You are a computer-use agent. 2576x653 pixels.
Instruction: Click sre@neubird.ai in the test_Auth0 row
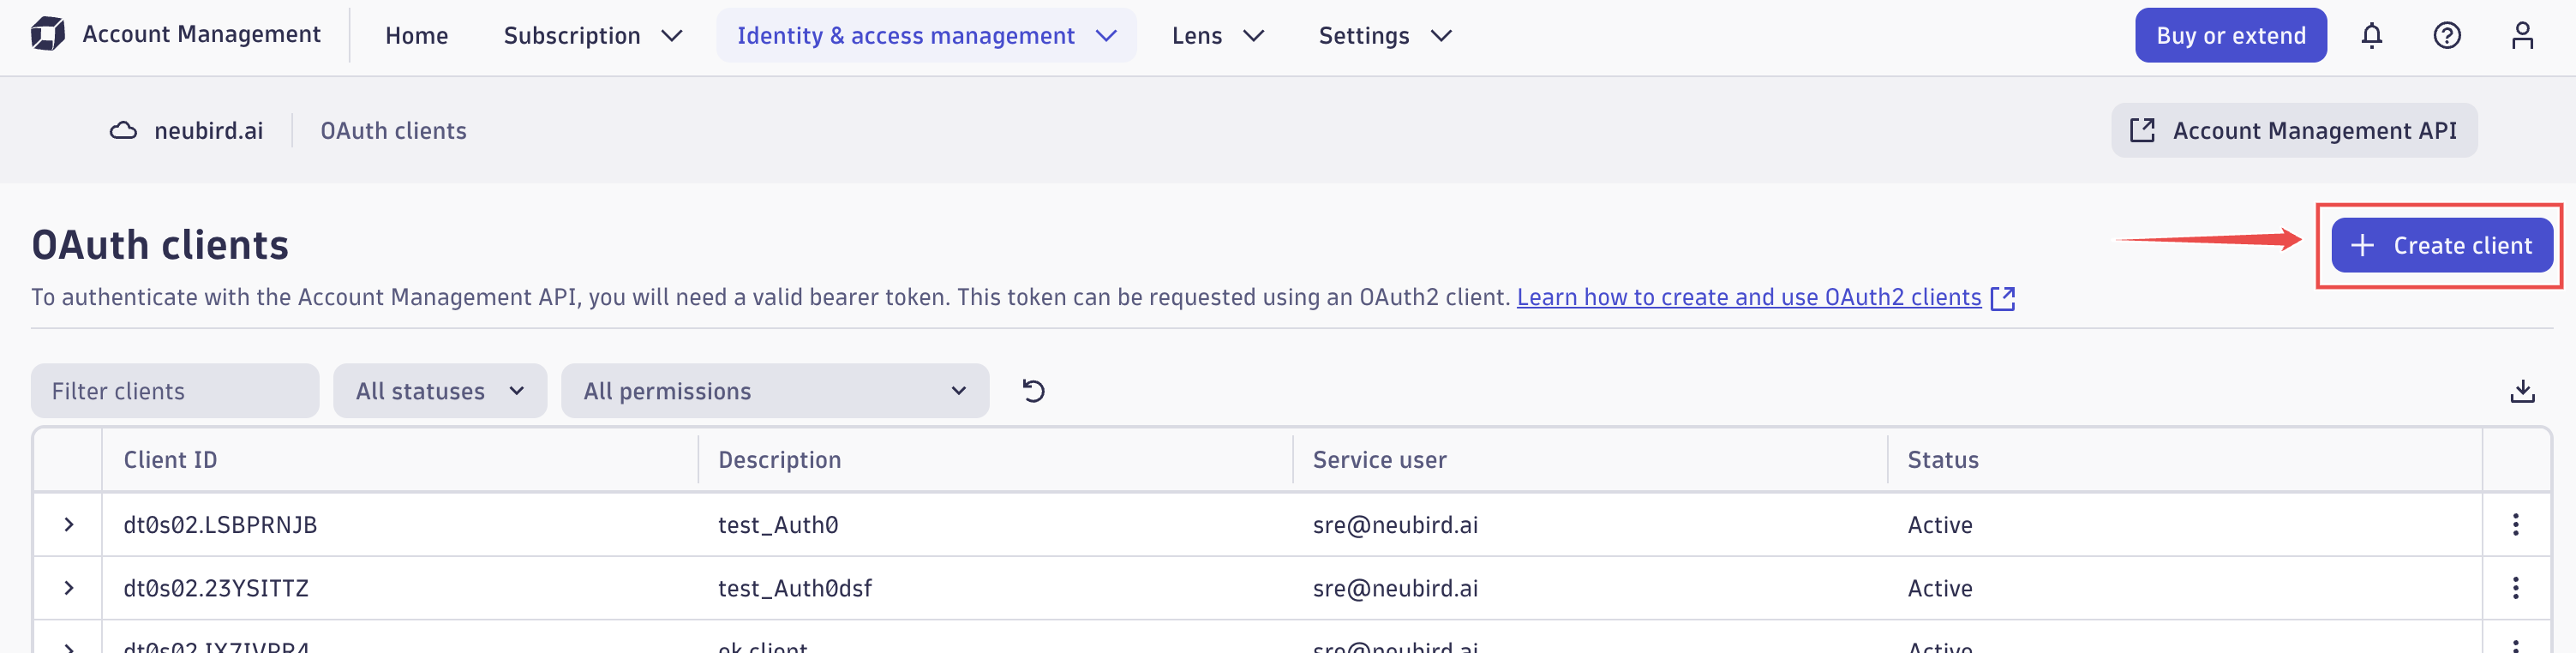tap(1395, 525)
